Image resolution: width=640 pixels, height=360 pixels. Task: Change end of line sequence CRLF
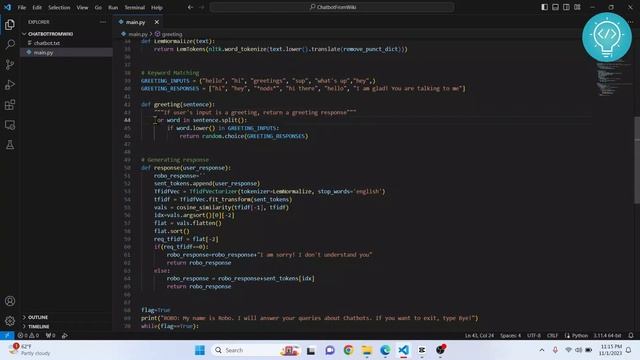tap(552, 336)
